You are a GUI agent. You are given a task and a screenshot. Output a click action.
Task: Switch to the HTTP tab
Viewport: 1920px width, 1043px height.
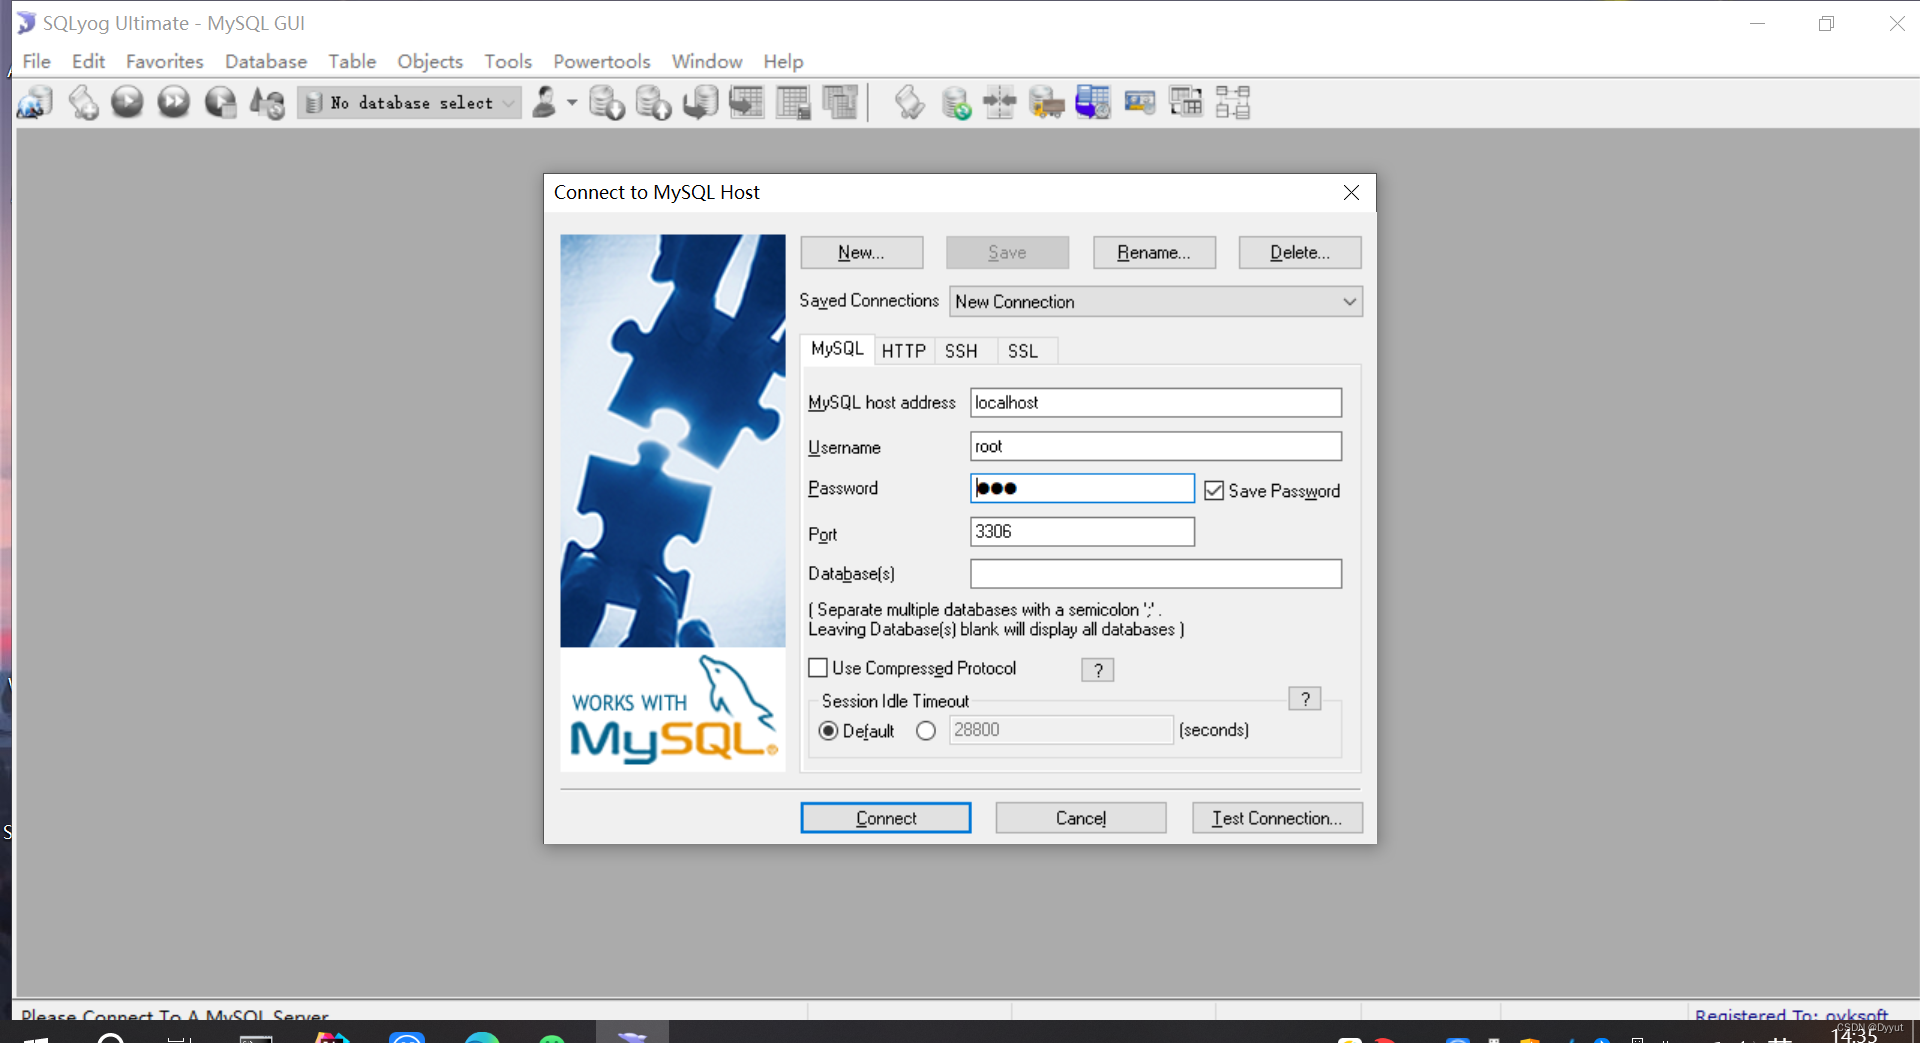pos(904,351)
